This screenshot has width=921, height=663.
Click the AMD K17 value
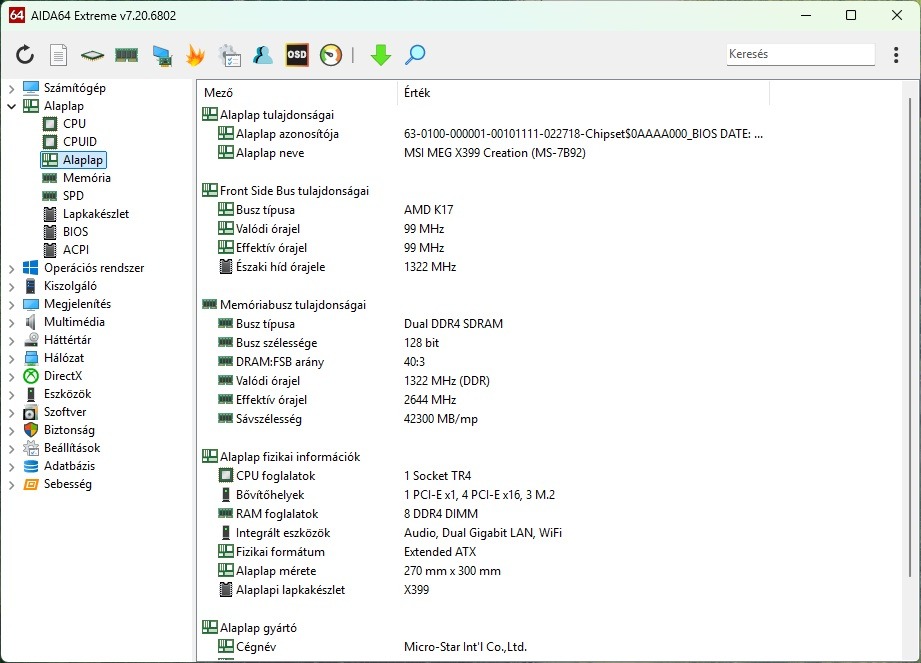(x=428, y=210)
